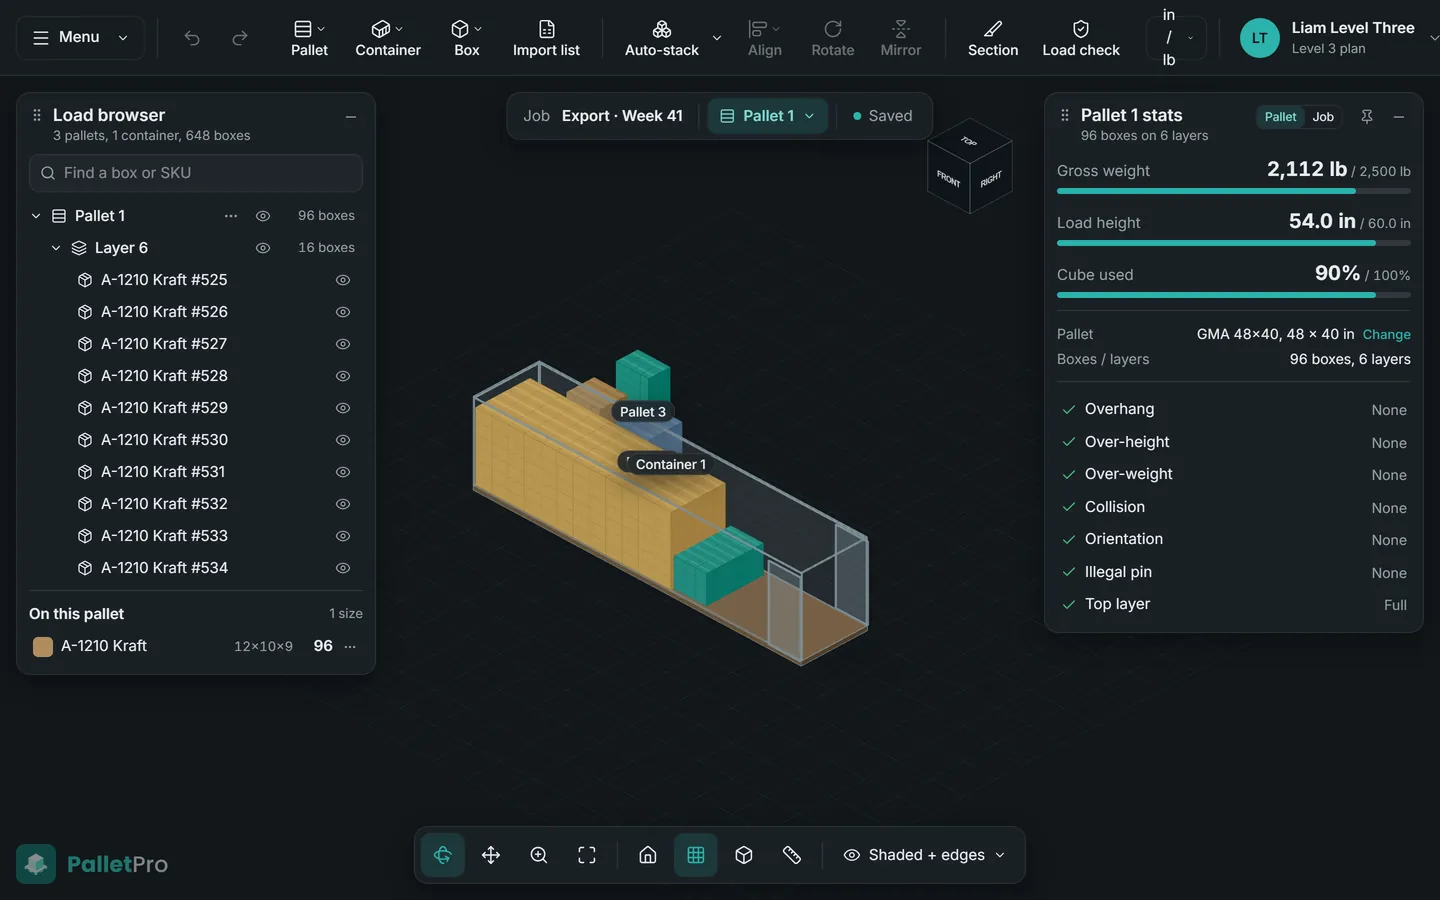
Task: Select the pan move tool
Action: (x=491, y=855)
